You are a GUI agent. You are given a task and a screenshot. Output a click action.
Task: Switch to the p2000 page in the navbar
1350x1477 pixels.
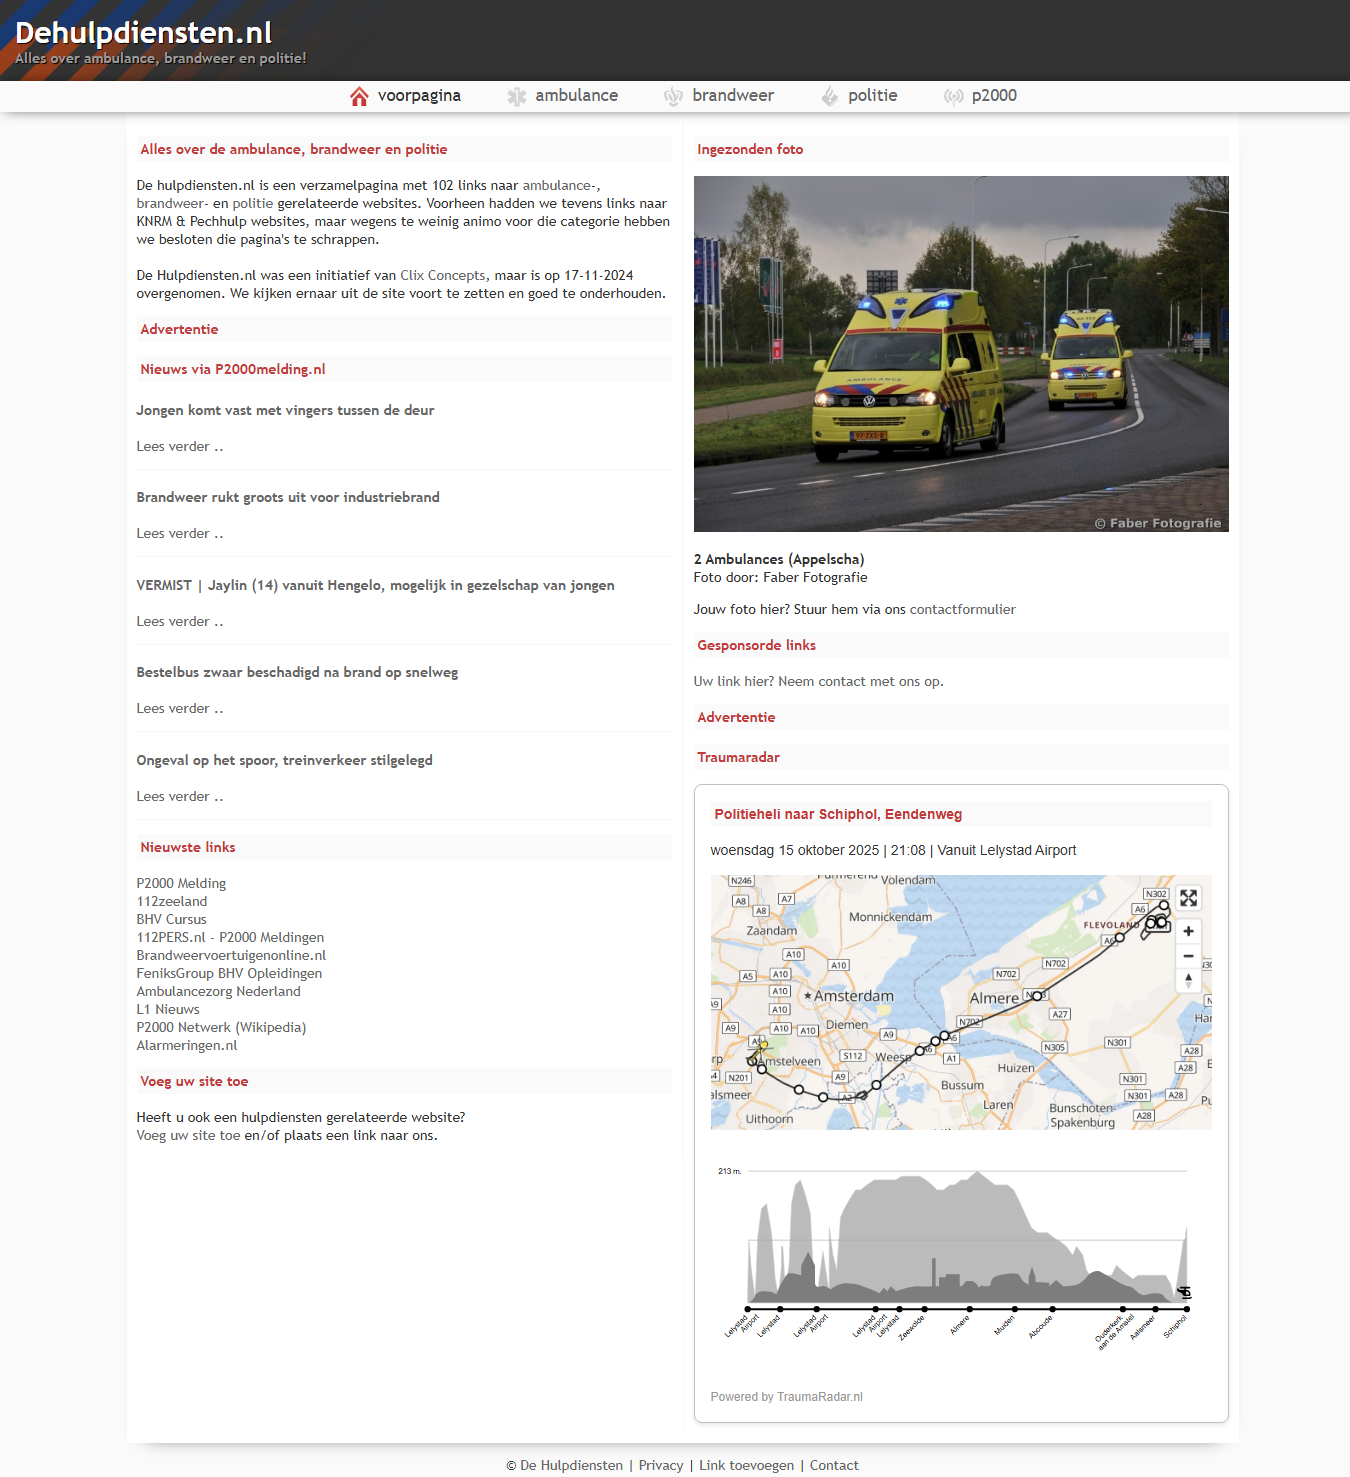(x=995, y=96)
